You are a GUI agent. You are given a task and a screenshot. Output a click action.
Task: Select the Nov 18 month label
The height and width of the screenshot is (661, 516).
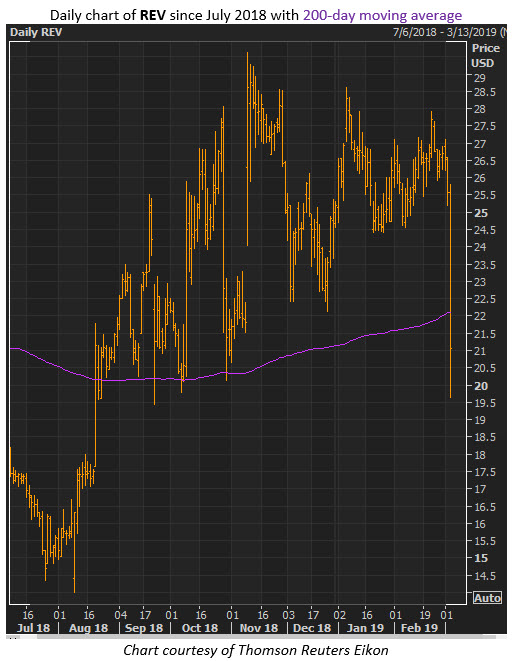click(x=259, y=628)
